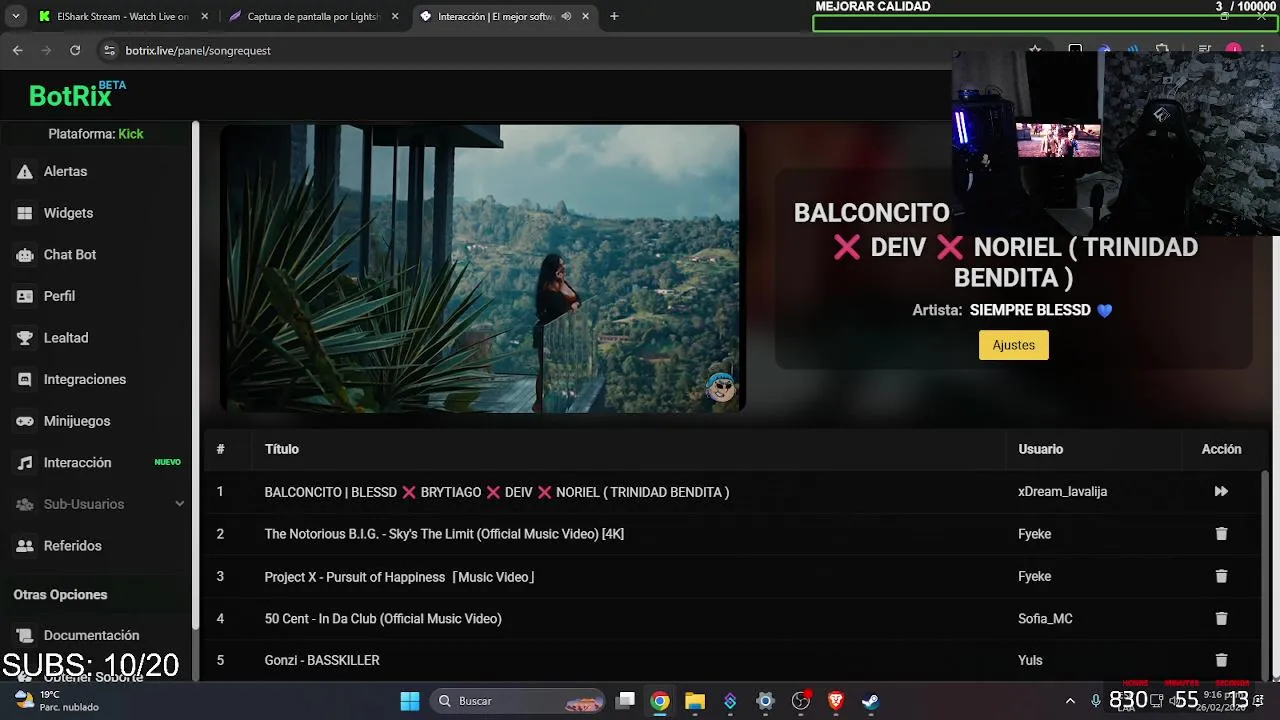
Task: Click the yellow Ajustes button
Action: [x=1014, y=345]
